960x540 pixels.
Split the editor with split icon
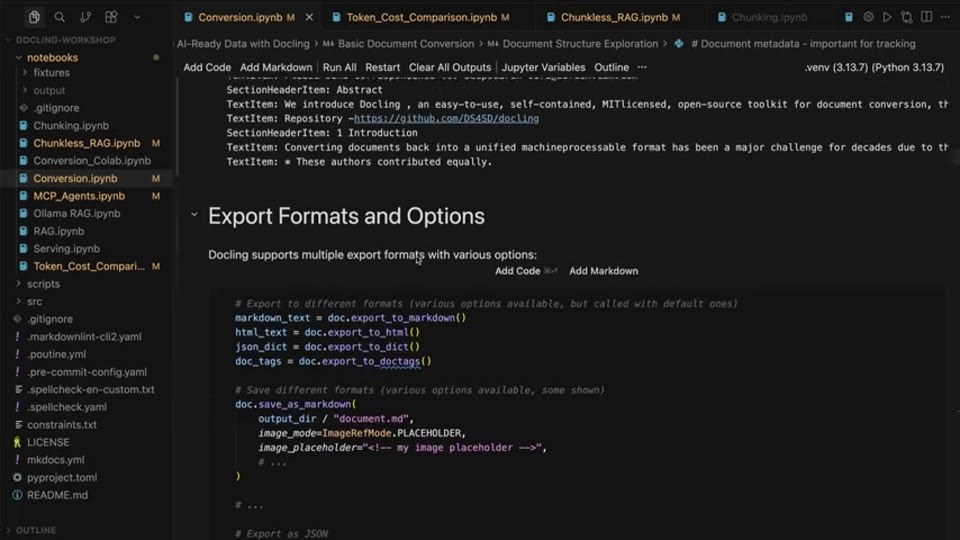click(926, 17)
